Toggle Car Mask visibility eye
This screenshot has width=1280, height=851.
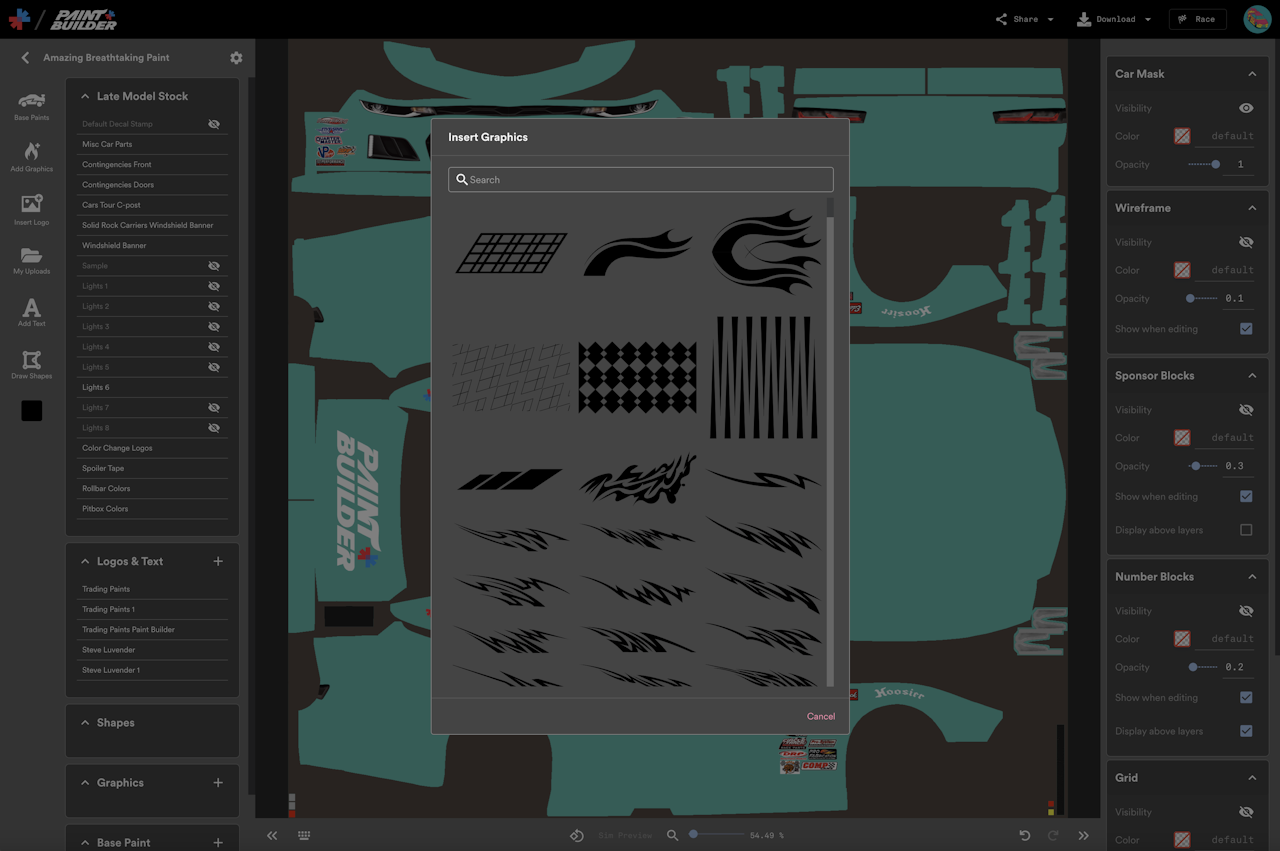pos(1246,108)
